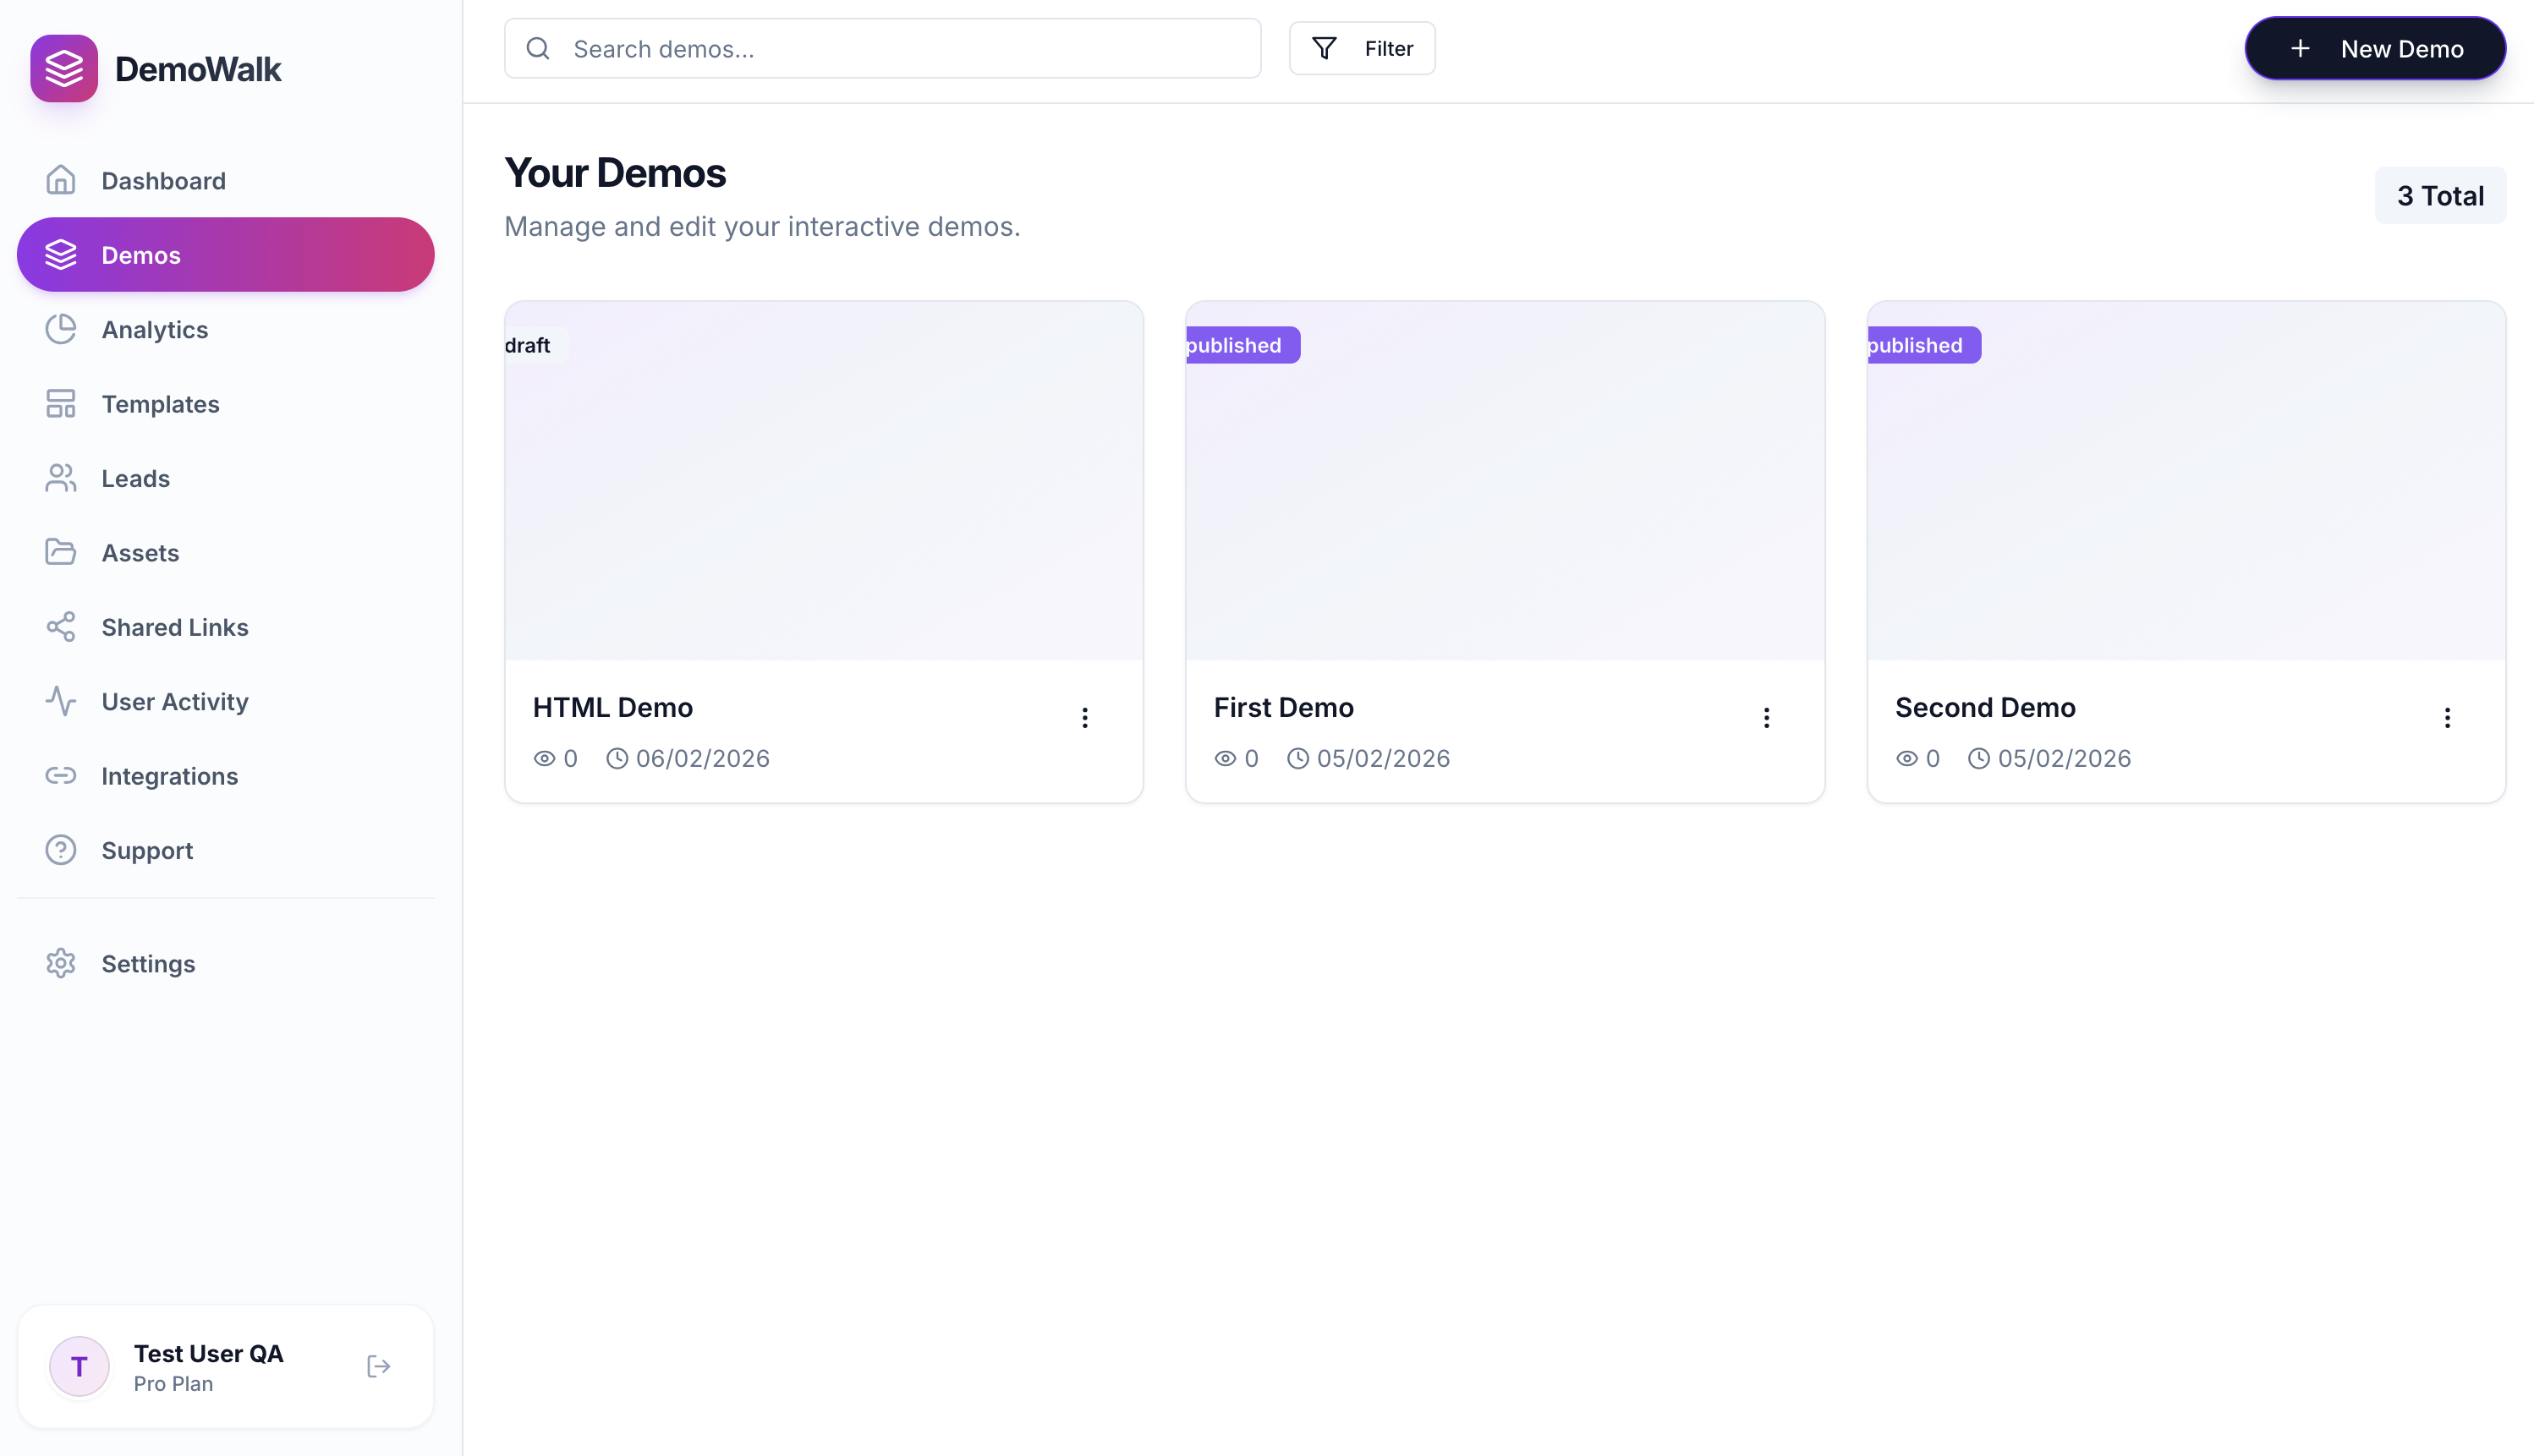The height and width of the screenshot is (1456, 2534).
Task: Click the Shared Links share icon
Action: (61, 627)
